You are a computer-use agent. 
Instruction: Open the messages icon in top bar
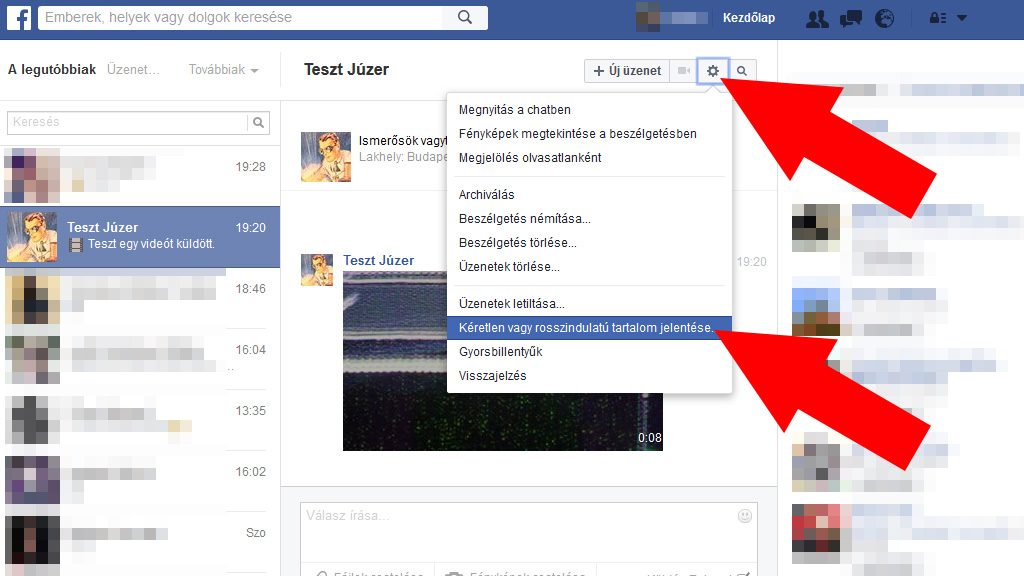(851, 18)
